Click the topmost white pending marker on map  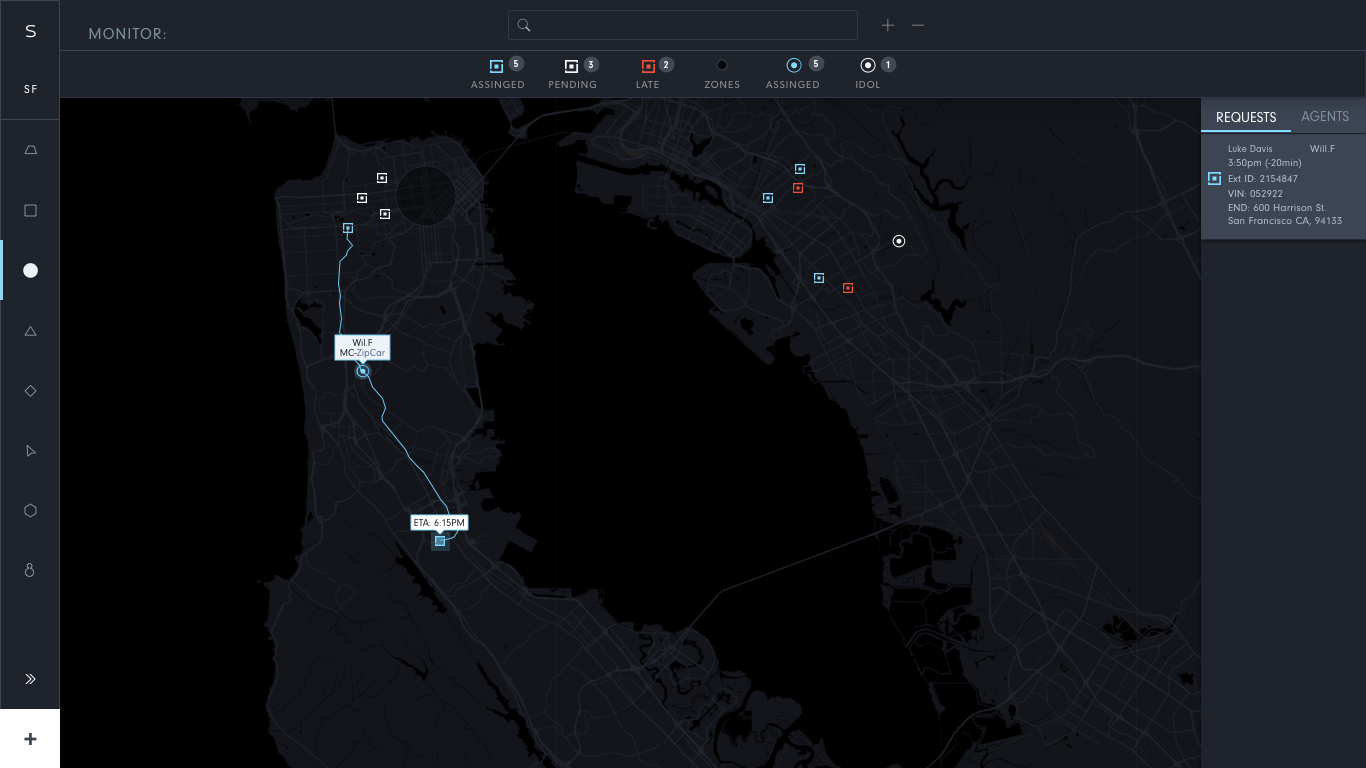tap(382, 178)
